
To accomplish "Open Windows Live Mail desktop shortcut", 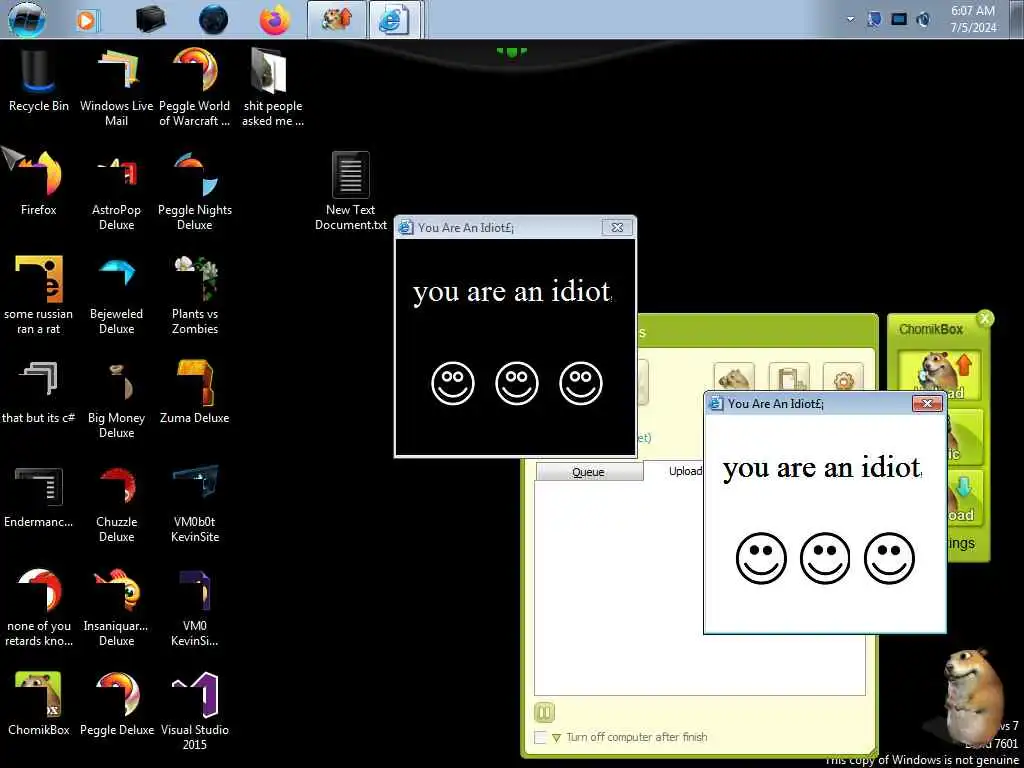I will (x=116, y=88).
